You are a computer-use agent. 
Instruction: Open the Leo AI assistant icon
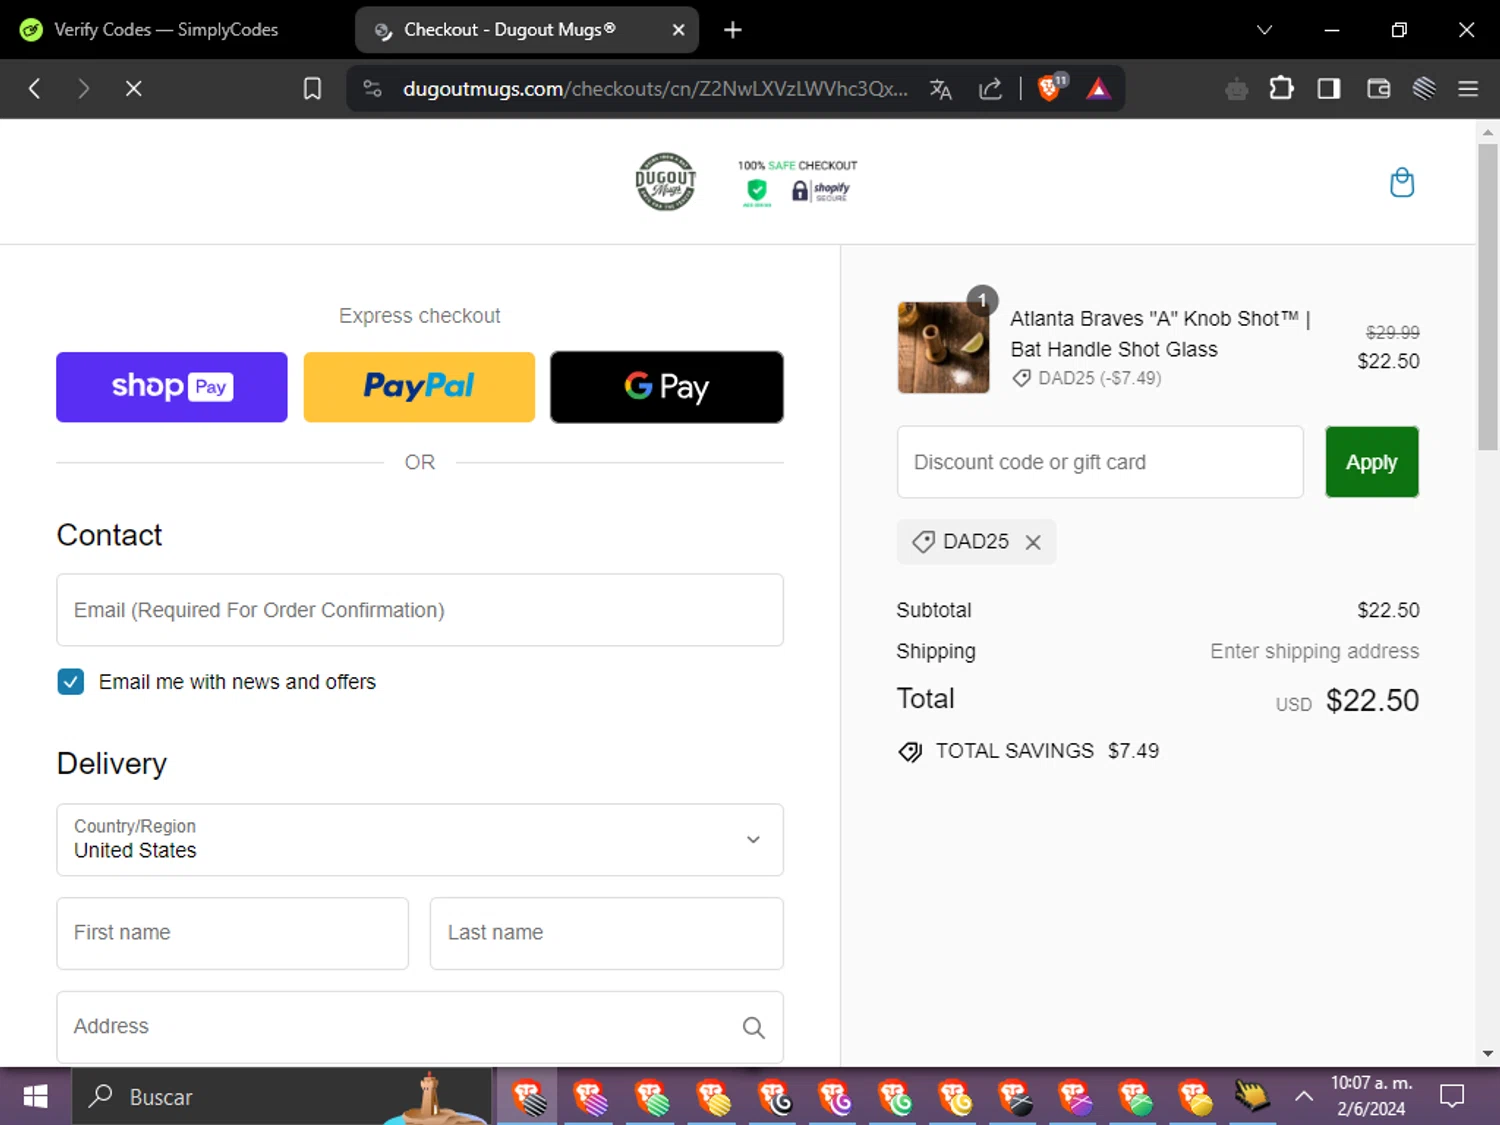pyautogui.click(x=1237, y=89)
